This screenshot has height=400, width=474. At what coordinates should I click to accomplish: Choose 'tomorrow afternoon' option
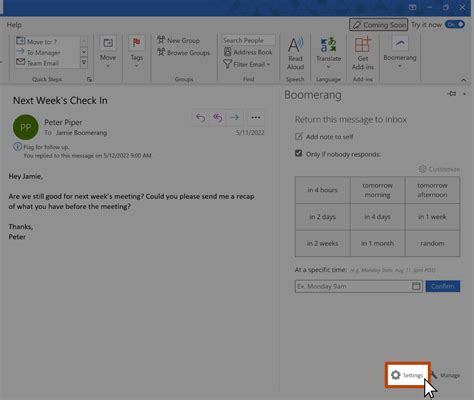coord(432,190)
